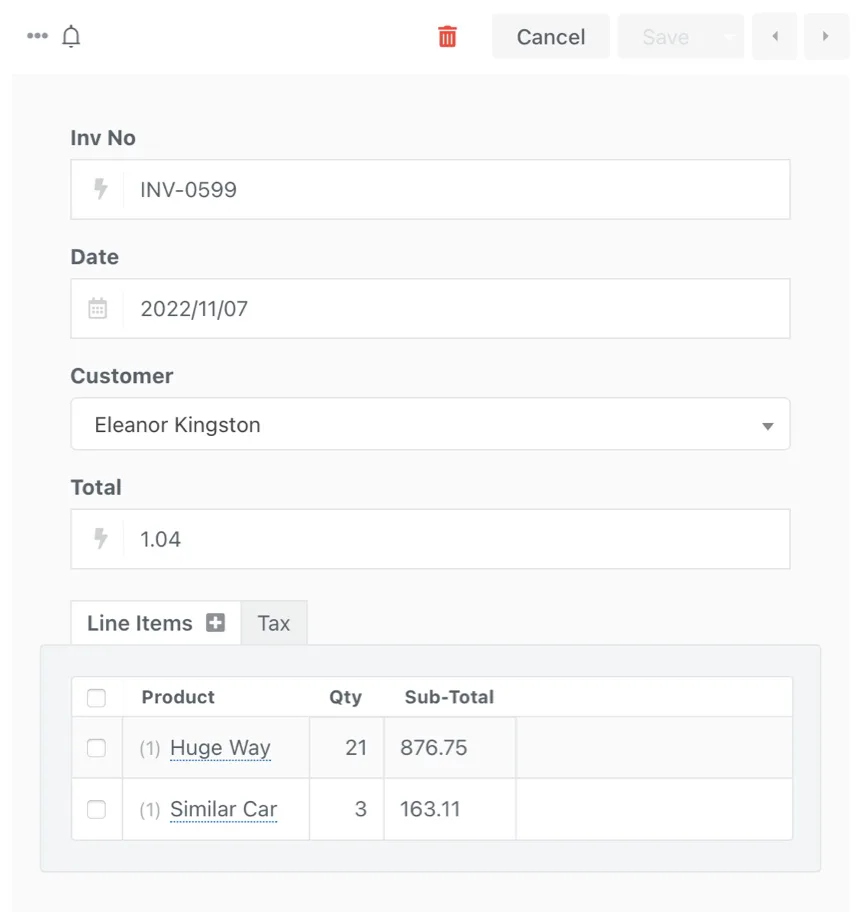Click the lightning icon beside Total

pyautogui.click(x=99, y=539)
